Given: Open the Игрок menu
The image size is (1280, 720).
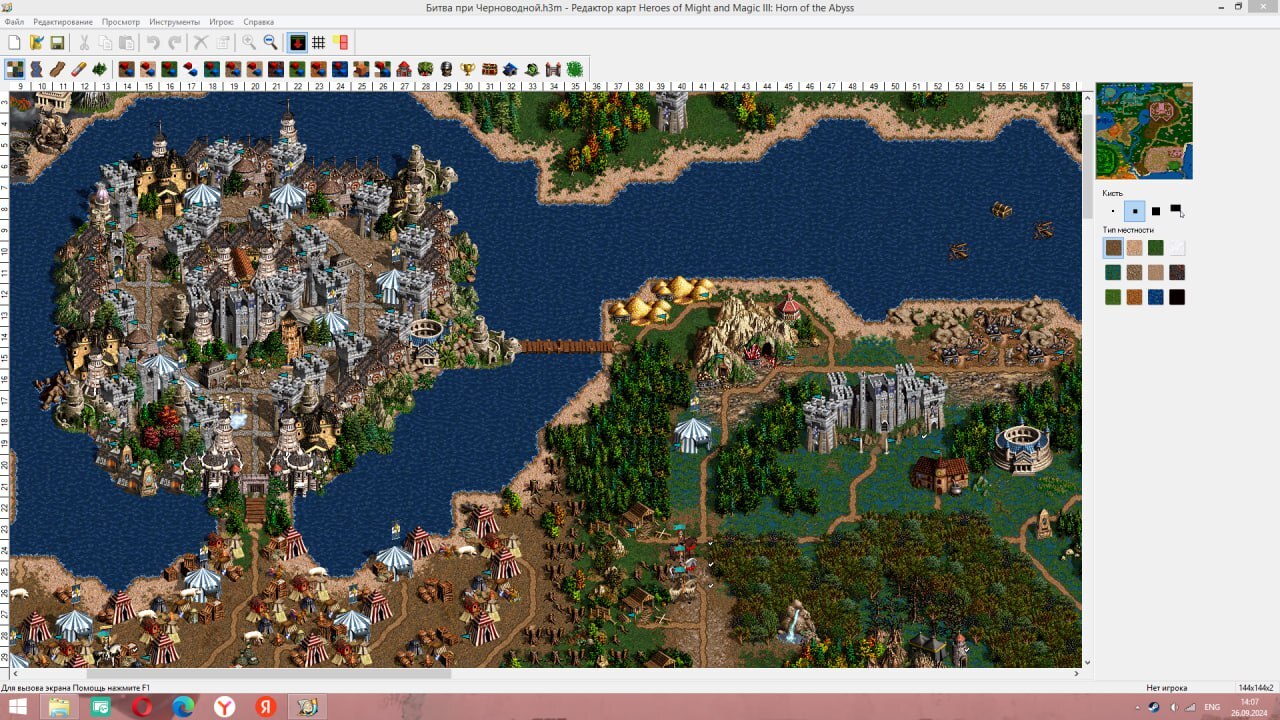Looking at the screenshot, I should (222, 22).
